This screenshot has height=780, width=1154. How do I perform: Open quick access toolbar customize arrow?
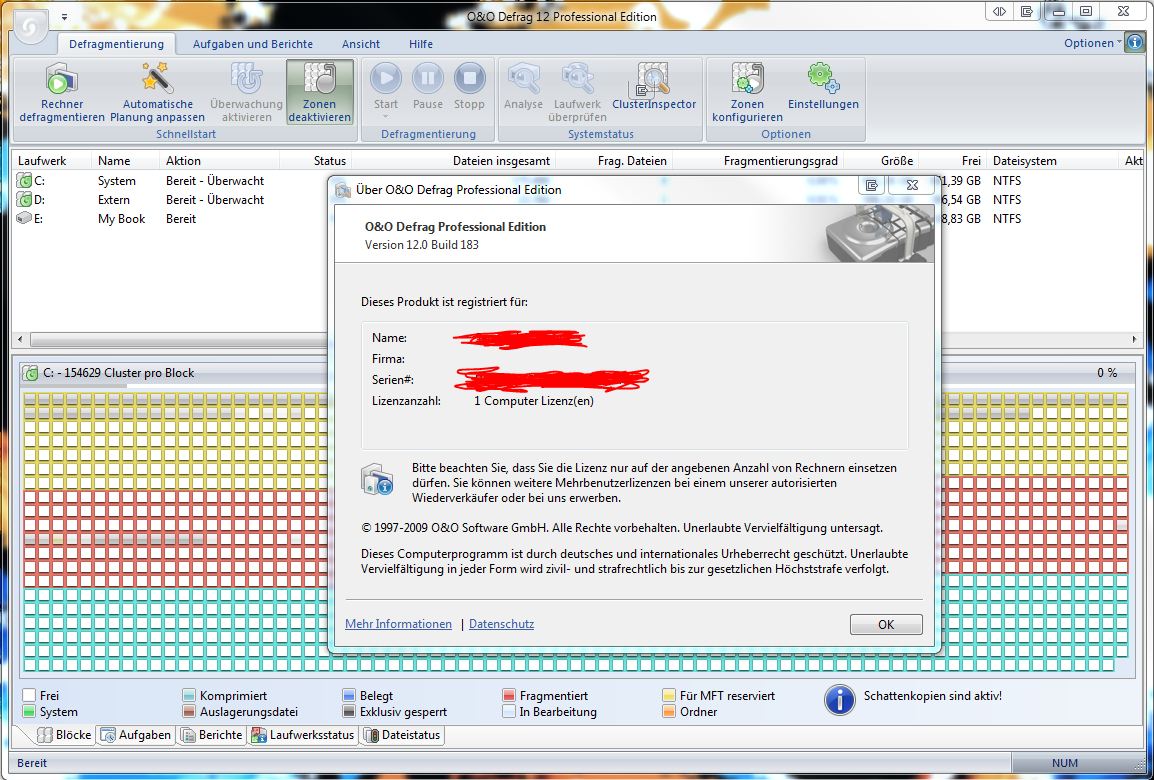coord(64,16)
